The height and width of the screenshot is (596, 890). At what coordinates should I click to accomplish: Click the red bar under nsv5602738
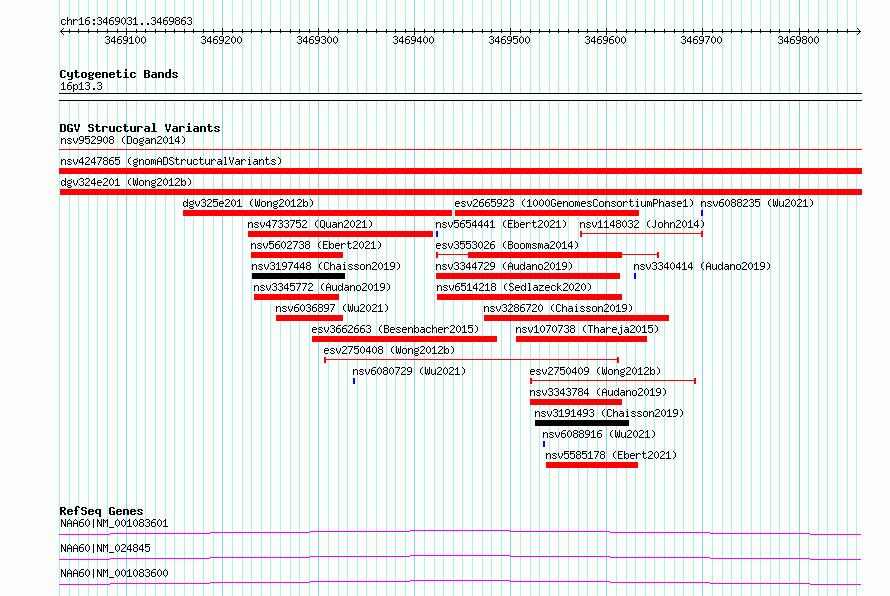point(297,255)
